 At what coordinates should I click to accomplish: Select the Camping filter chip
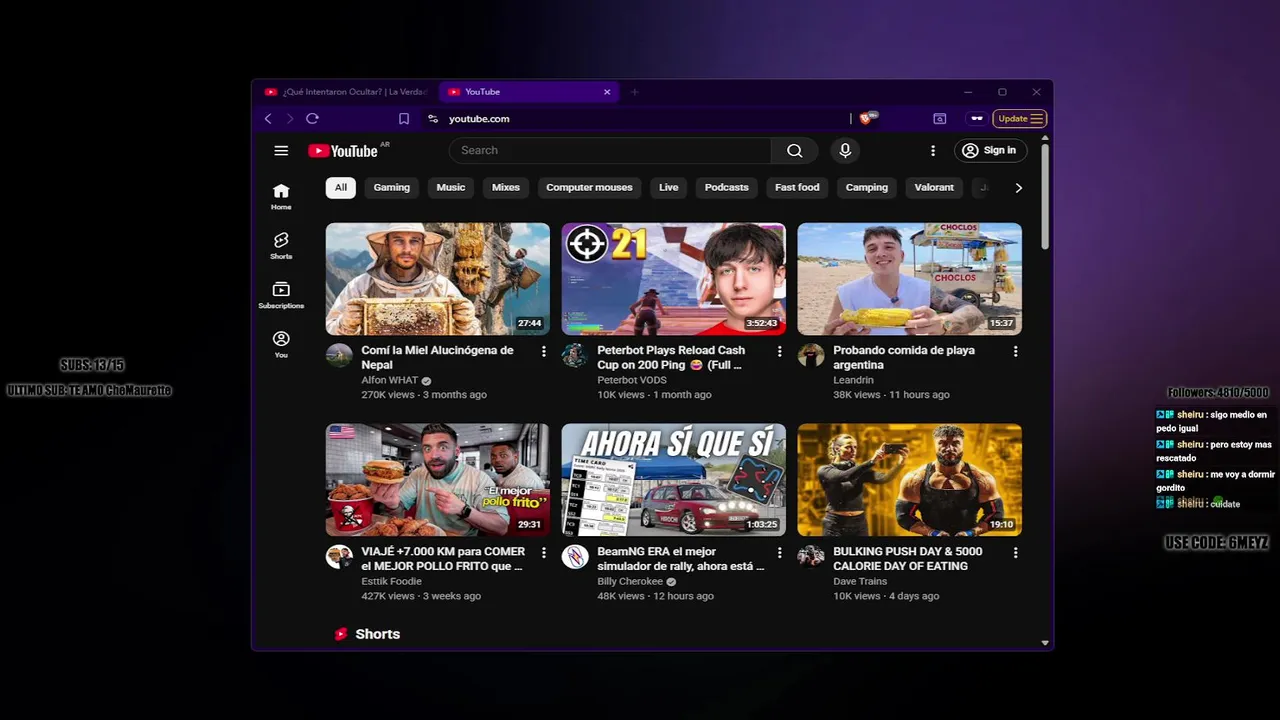867,187
